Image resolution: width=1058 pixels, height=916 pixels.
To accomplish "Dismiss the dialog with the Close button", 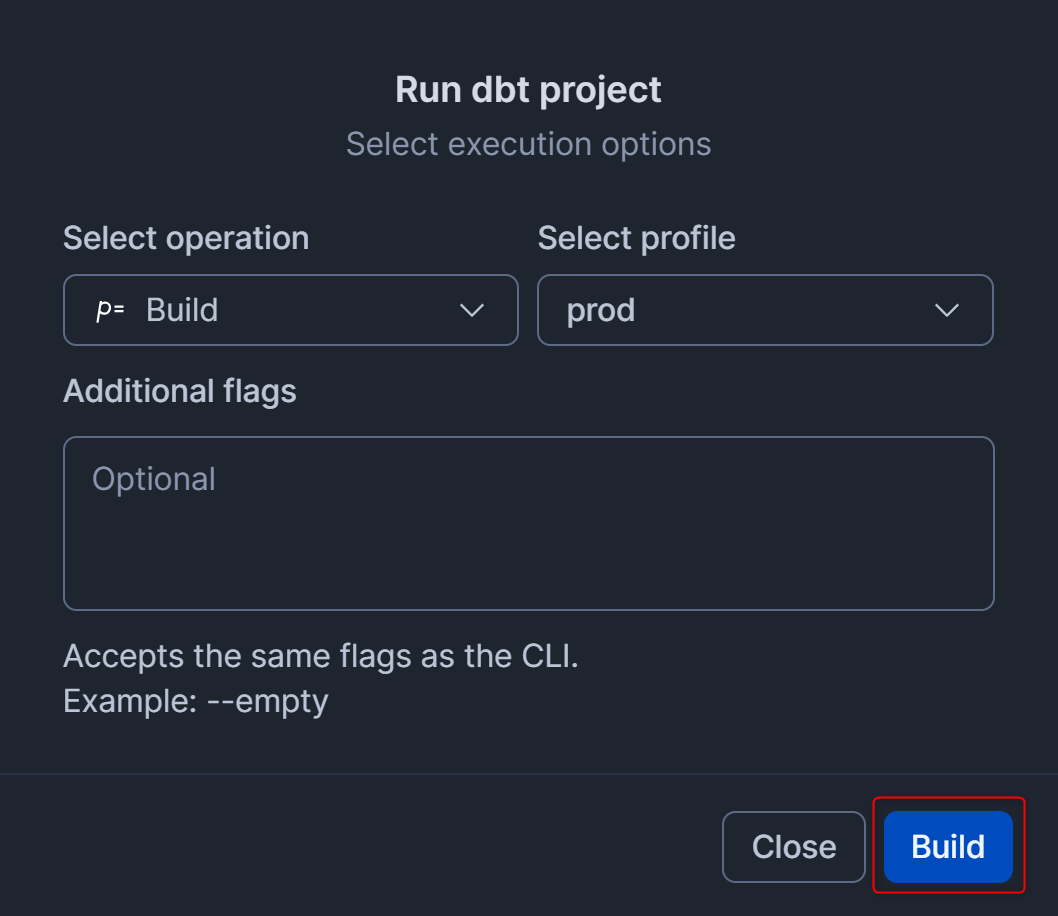I will (x=793, y=847).
